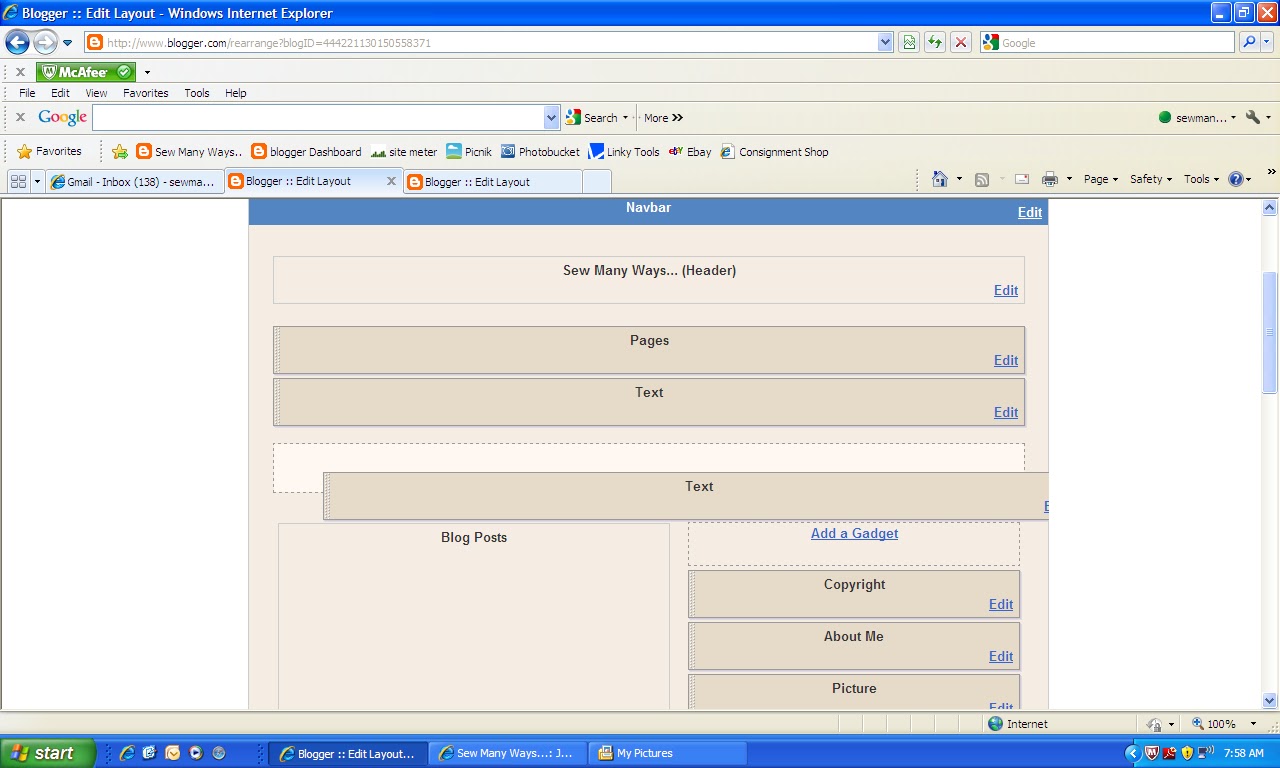Open the Favorites menu
This screenshot has width=1280, height=768.
(x=145, y=92)
